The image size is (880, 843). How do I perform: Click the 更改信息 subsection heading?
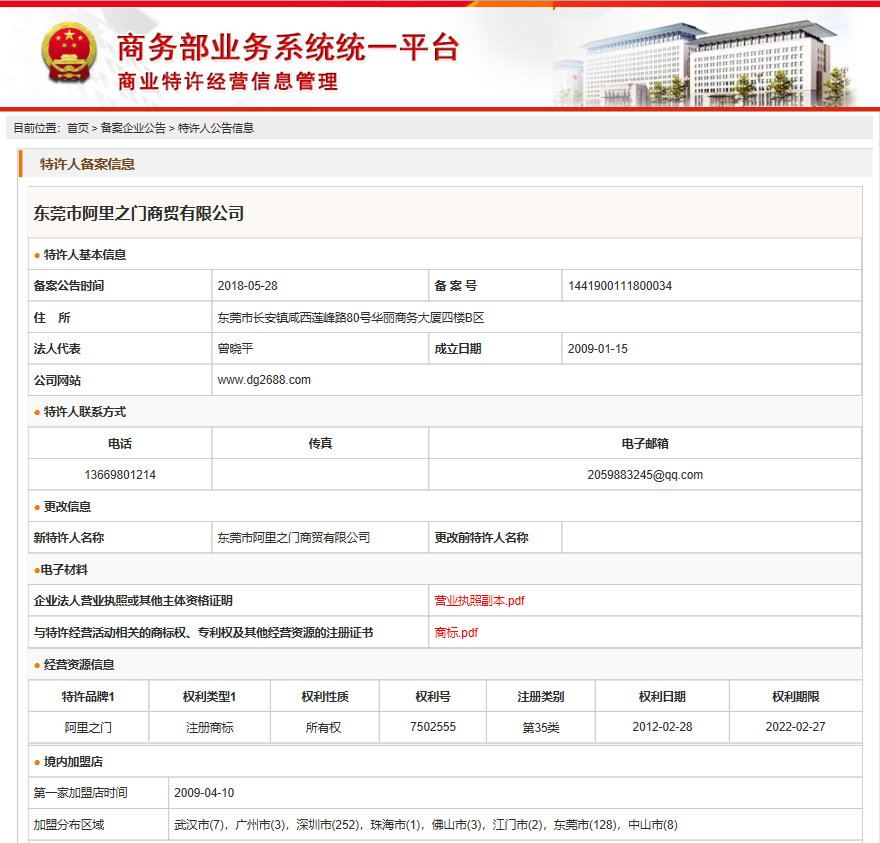pos(67,507)
